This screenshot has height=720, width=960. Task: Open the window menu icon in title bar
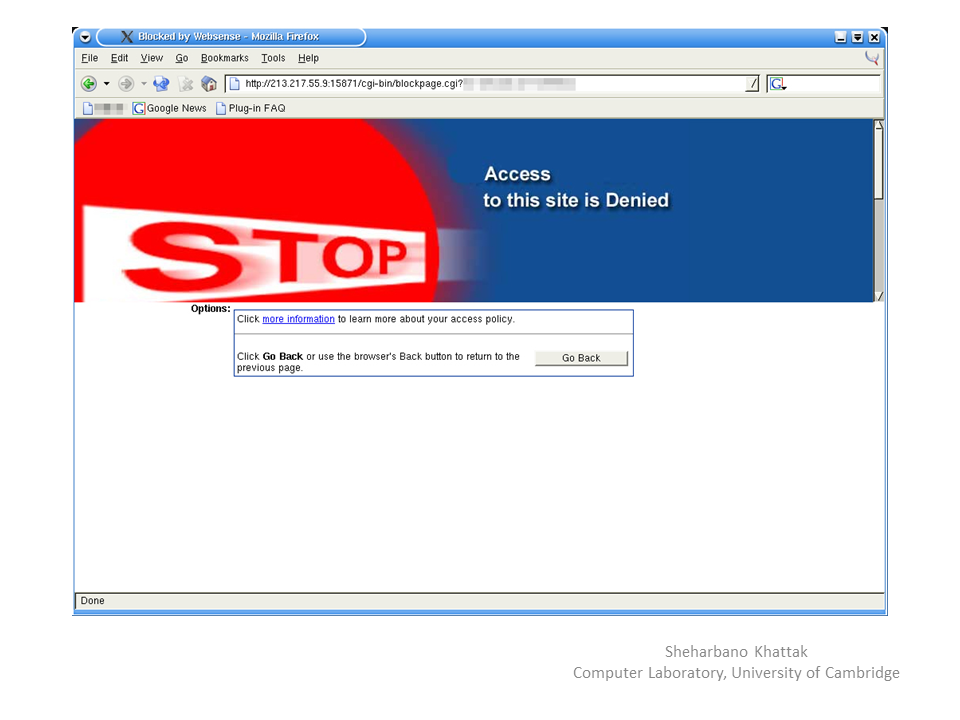[85, 37]
